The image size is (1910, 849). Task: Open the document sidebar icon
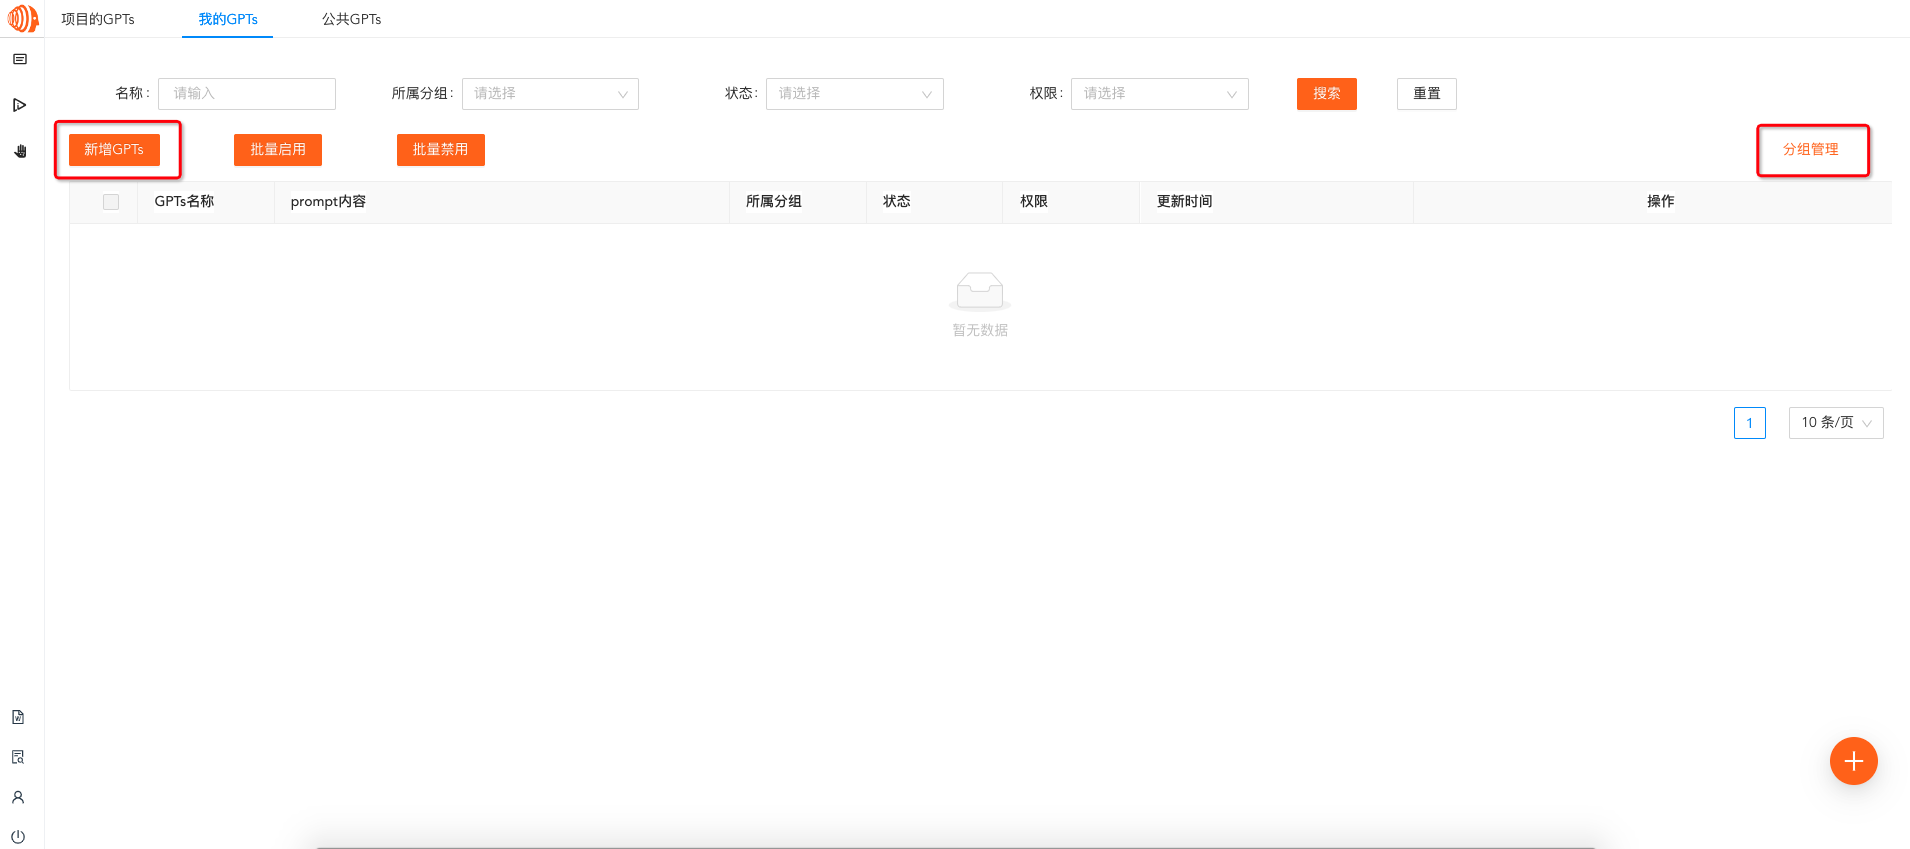[18, 717]
